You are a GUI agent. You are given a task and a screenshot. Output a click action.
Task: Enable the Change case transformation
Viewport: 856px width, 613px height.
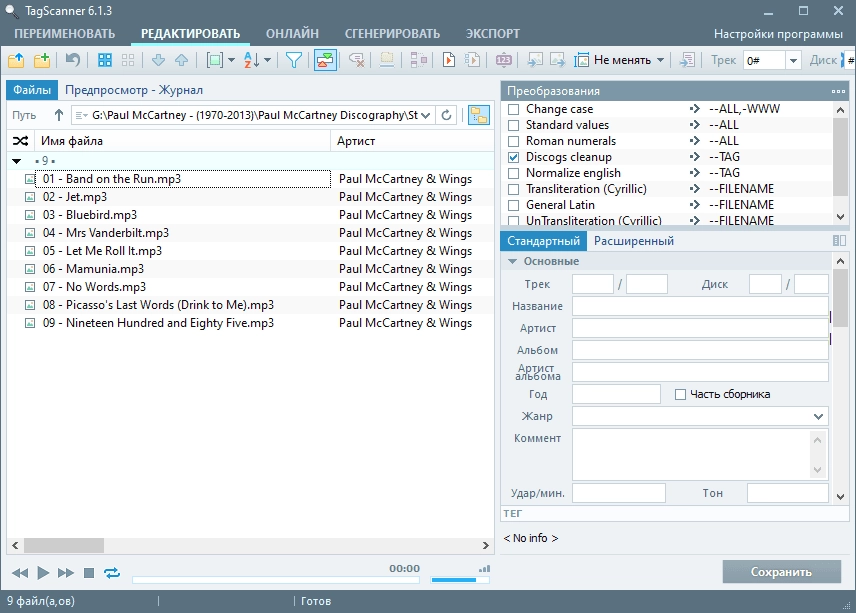click(x=513, y=109)
